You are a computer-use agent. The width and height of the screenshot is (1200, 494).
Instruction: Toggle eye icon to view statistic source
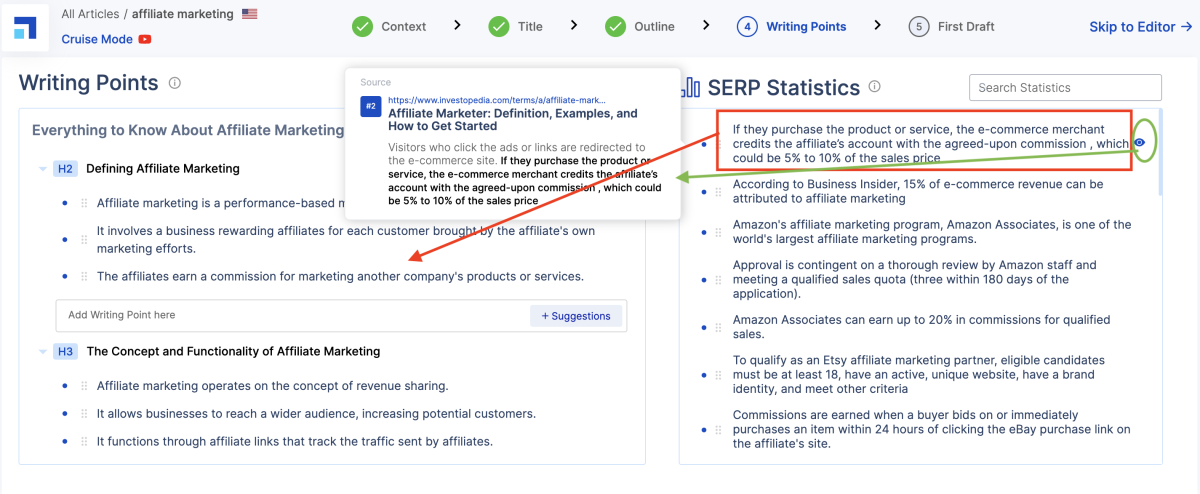(1140, 143)
